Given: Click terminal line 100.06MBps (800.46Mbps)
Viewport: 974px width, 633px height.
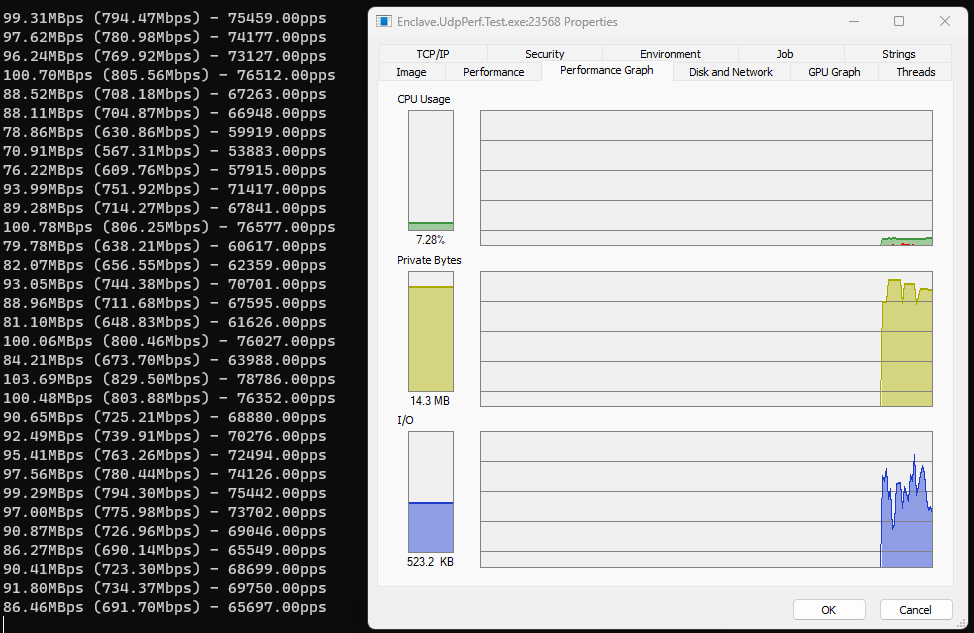Looking at the screenshot, I should [169, 341].
